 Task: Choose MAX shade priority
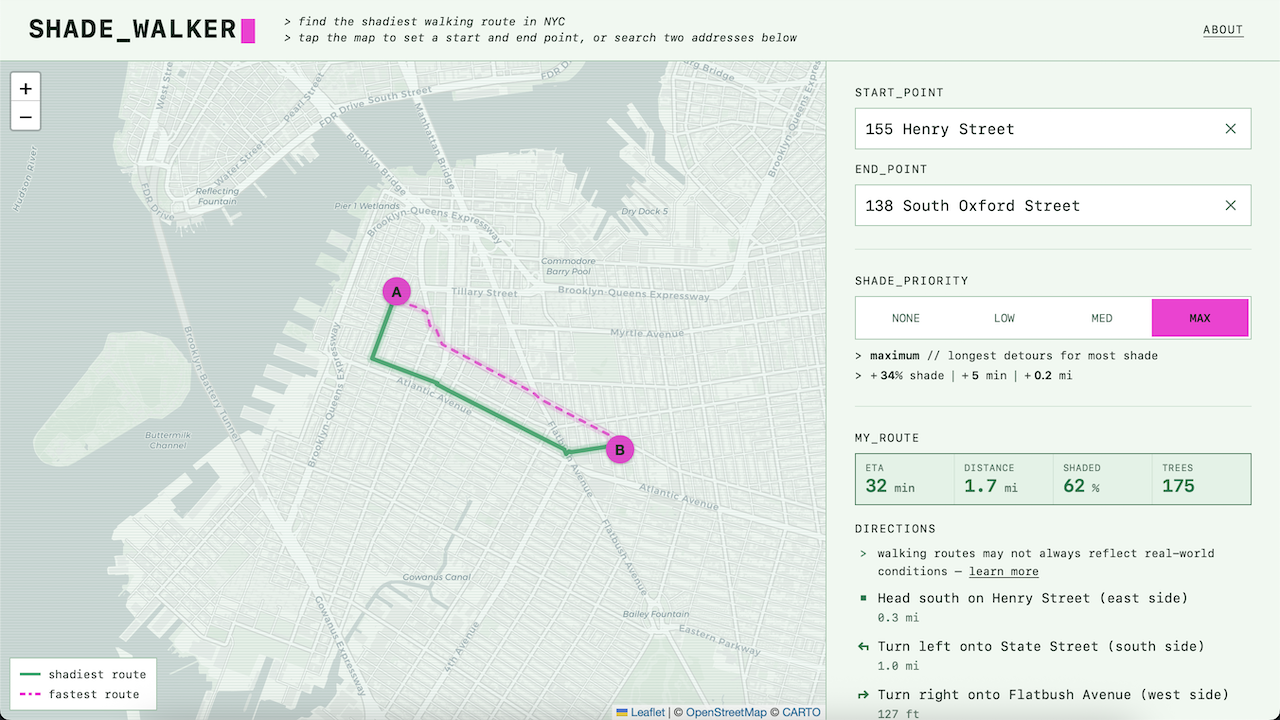point(1200,318)
